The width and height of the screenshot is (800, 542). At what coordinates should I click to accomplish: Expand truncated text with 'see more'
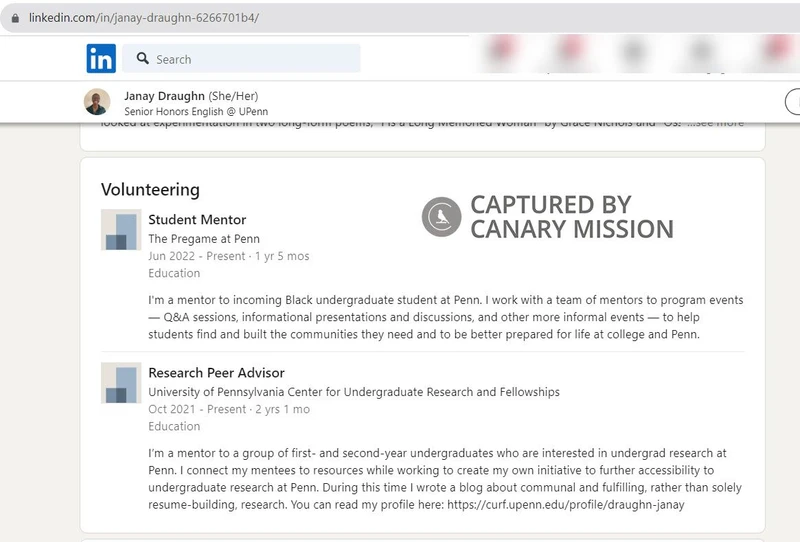point(715,123)
